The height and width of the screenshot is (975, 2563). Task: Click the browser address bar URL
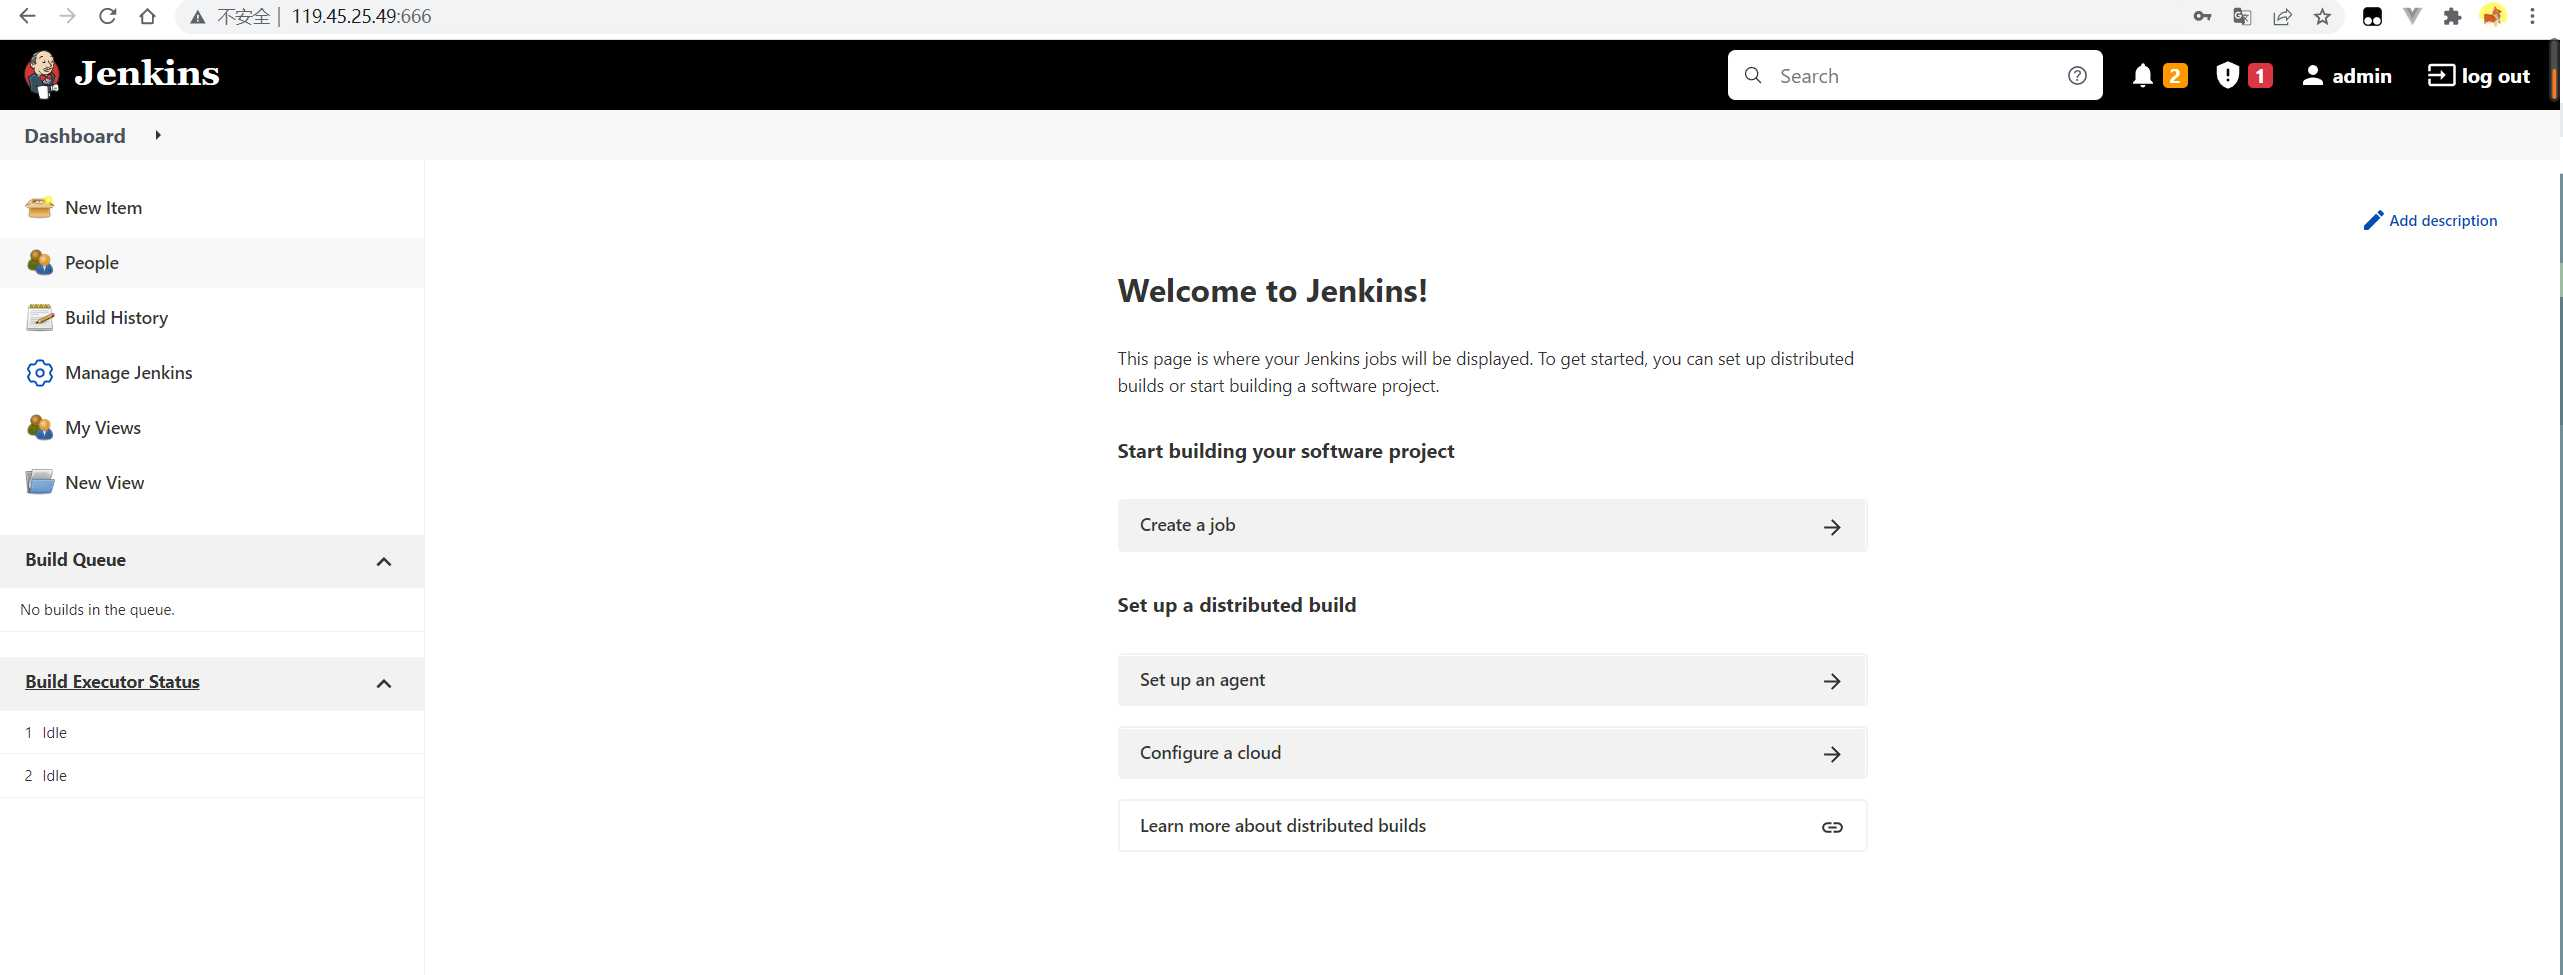[x=361, y=16]
